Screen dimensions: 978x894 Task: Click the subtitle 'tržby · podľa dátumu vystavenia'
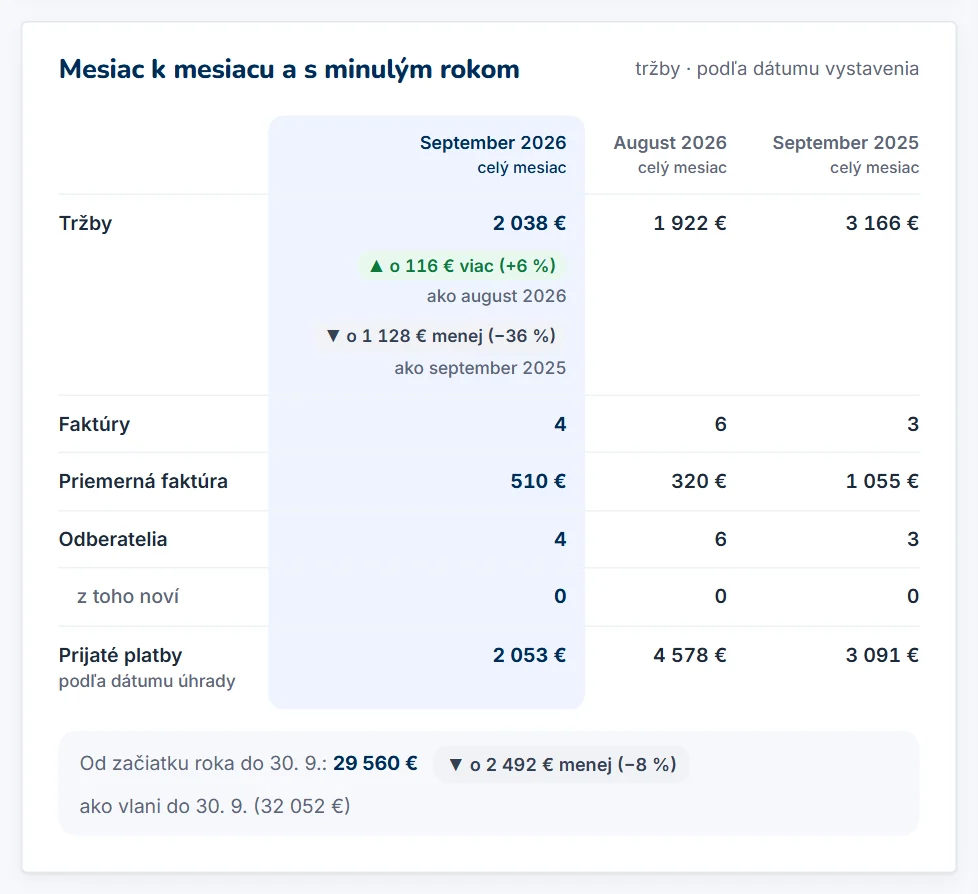click(x=777, y=69)
